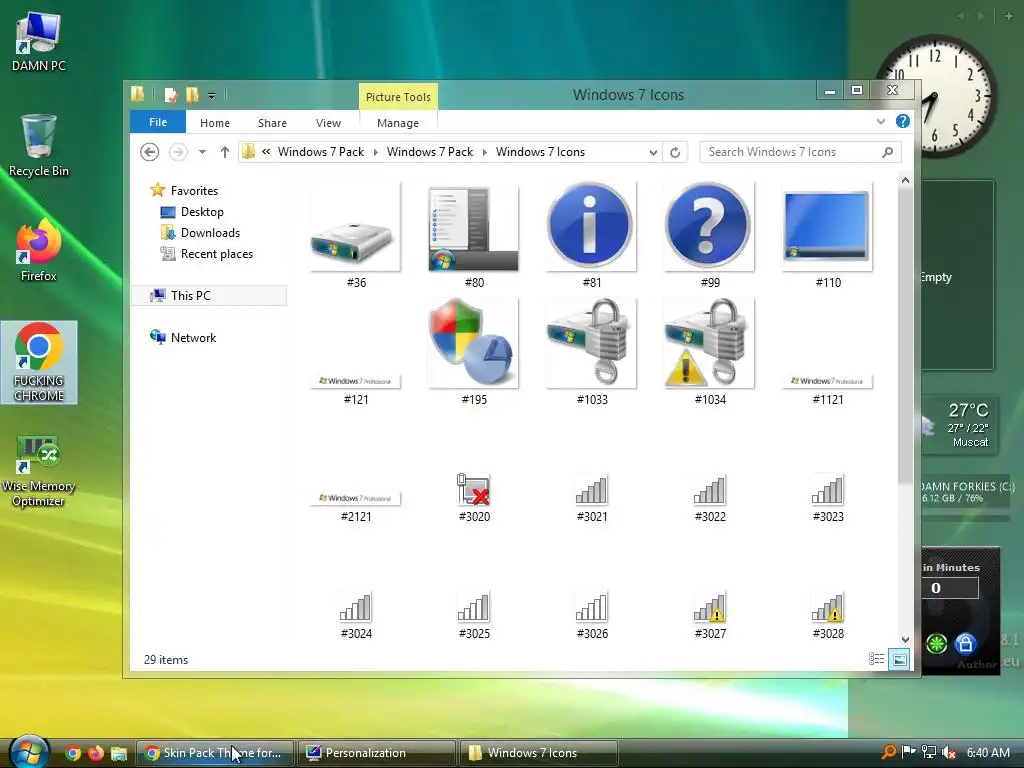
Task: Go back using the Back arrow
Action: pos(150,152)
